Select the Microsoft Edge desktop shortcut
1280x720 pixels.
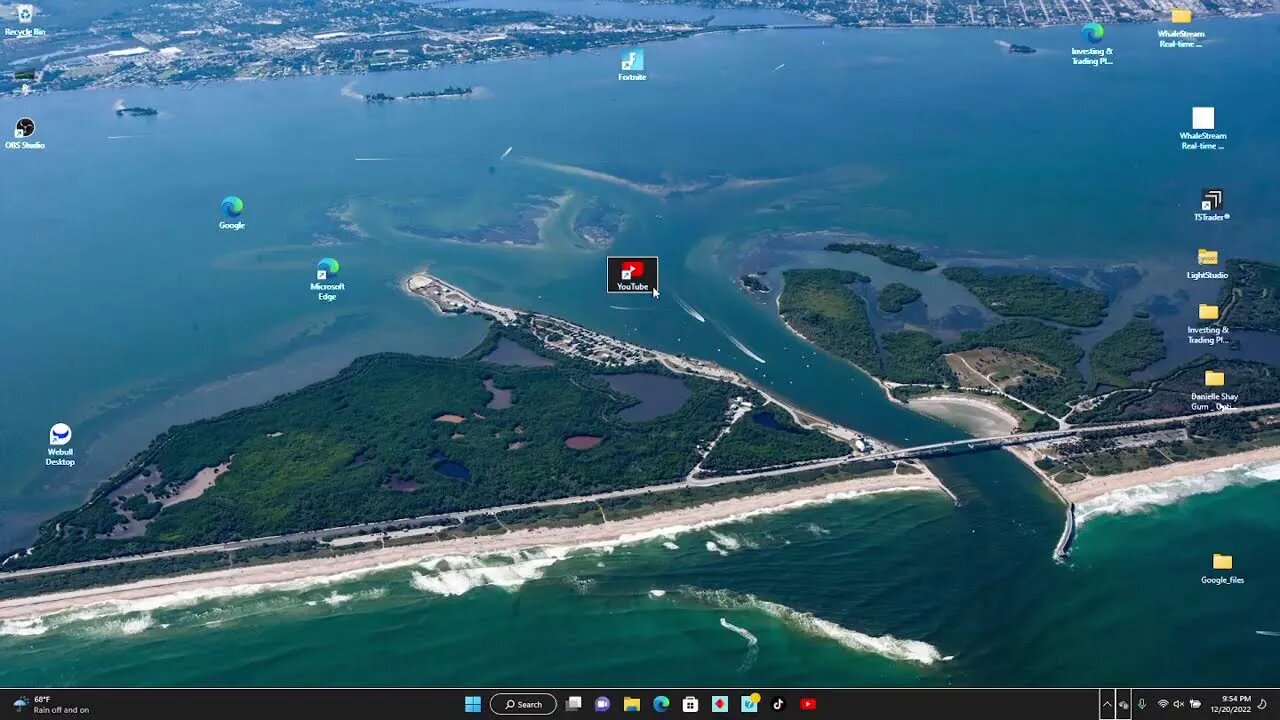pos(327,279)
